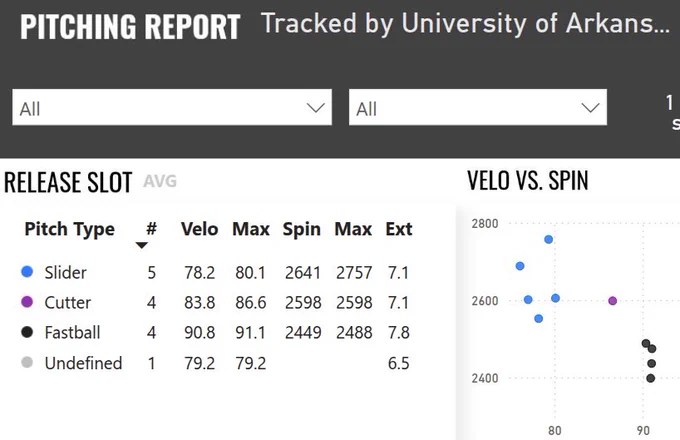This screenshot has width=680, height=440.
Task: Select the Slider row label
Action: (65, 273)
